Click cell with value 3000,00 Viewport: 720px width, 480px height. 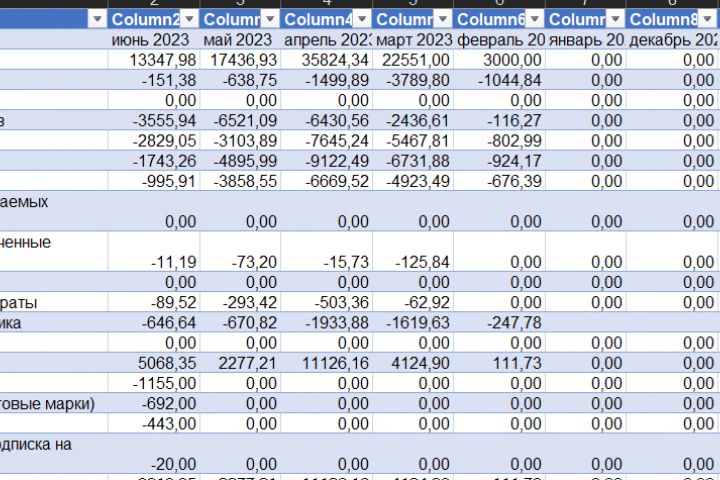499,60
